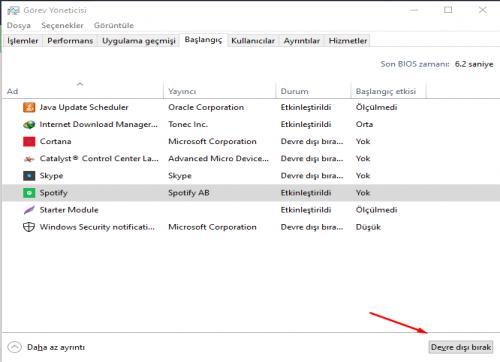Image resolution: width=500 pixels, height=362 pixels.
Task: Switch to the Uygulama geçmişi tab
Action: click(139, 41)
